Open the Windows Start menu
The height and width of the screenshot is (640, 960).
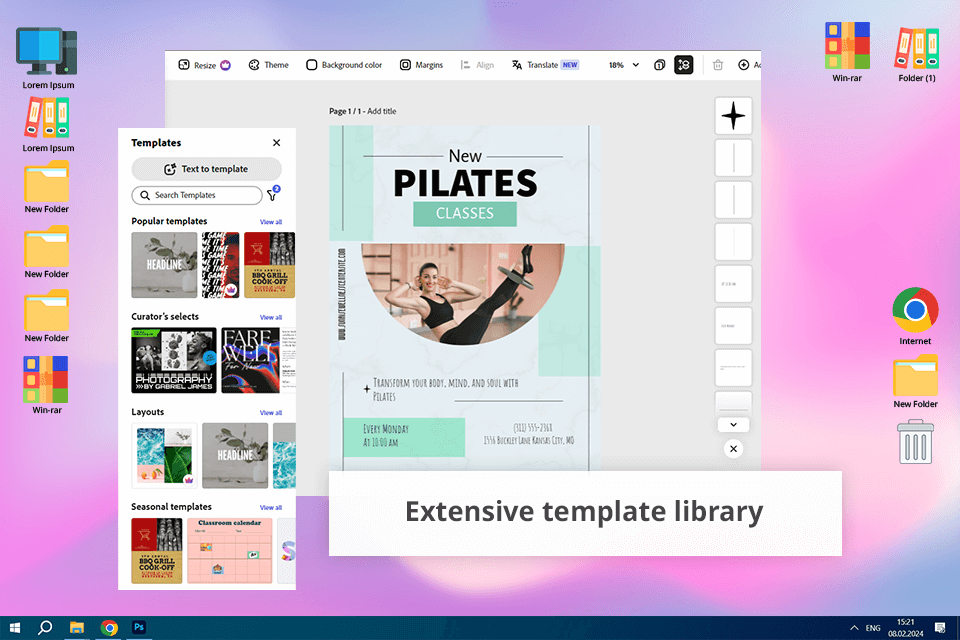[15, 628]
